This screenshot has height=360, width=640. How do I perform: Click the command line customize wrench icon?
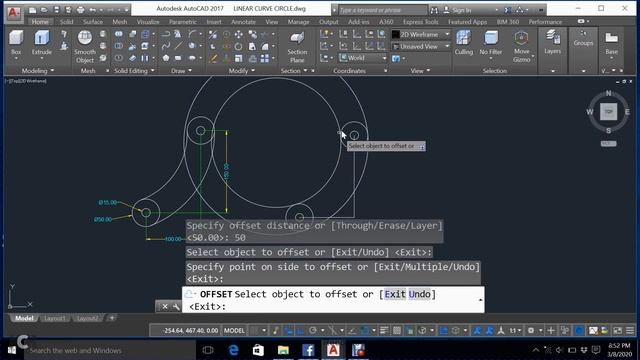click(176, 307)
